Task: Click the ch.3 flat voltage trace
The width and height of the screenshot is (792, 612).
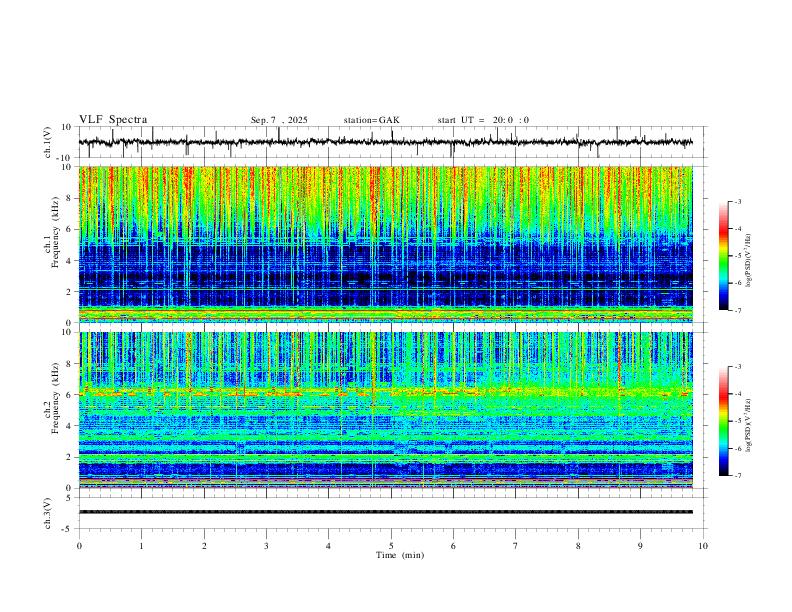Action: tap(385, 512)
